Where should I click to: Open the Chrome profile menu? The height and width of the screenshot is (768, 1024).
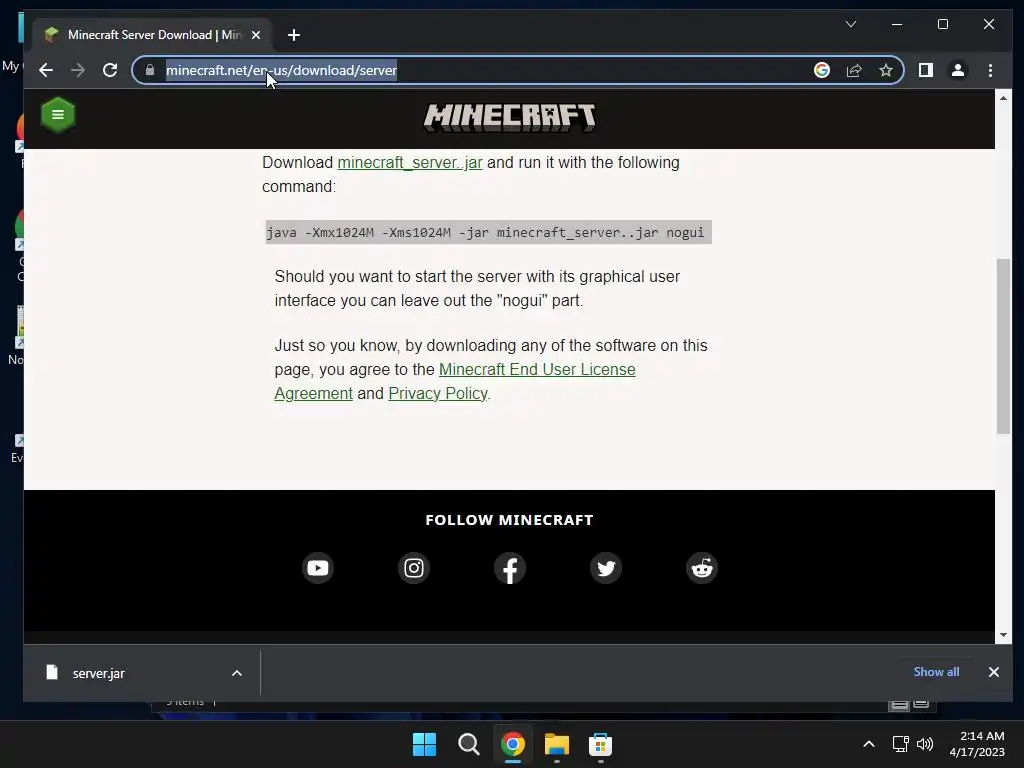tap(958, 70)
